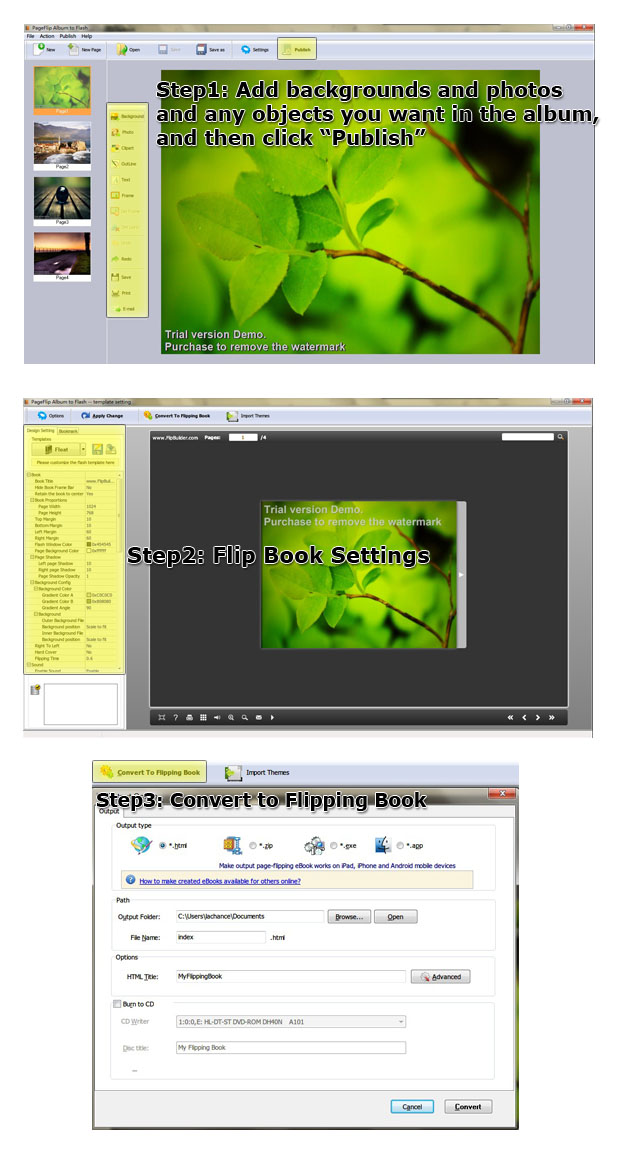The width and height of the screenshot is (620, 1170).
Task: Switch to the Bookmark tab
Action: 68,431
